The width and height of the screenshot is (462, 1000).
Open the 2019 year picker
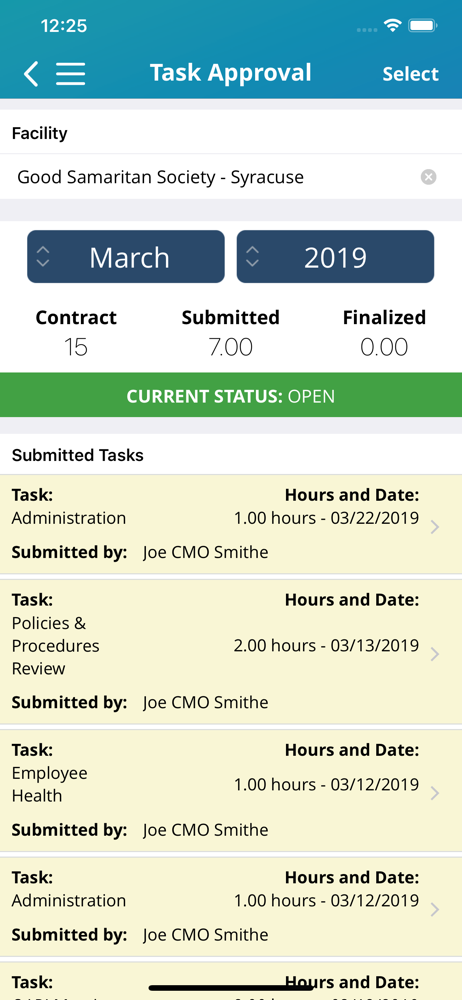point(336,256)
